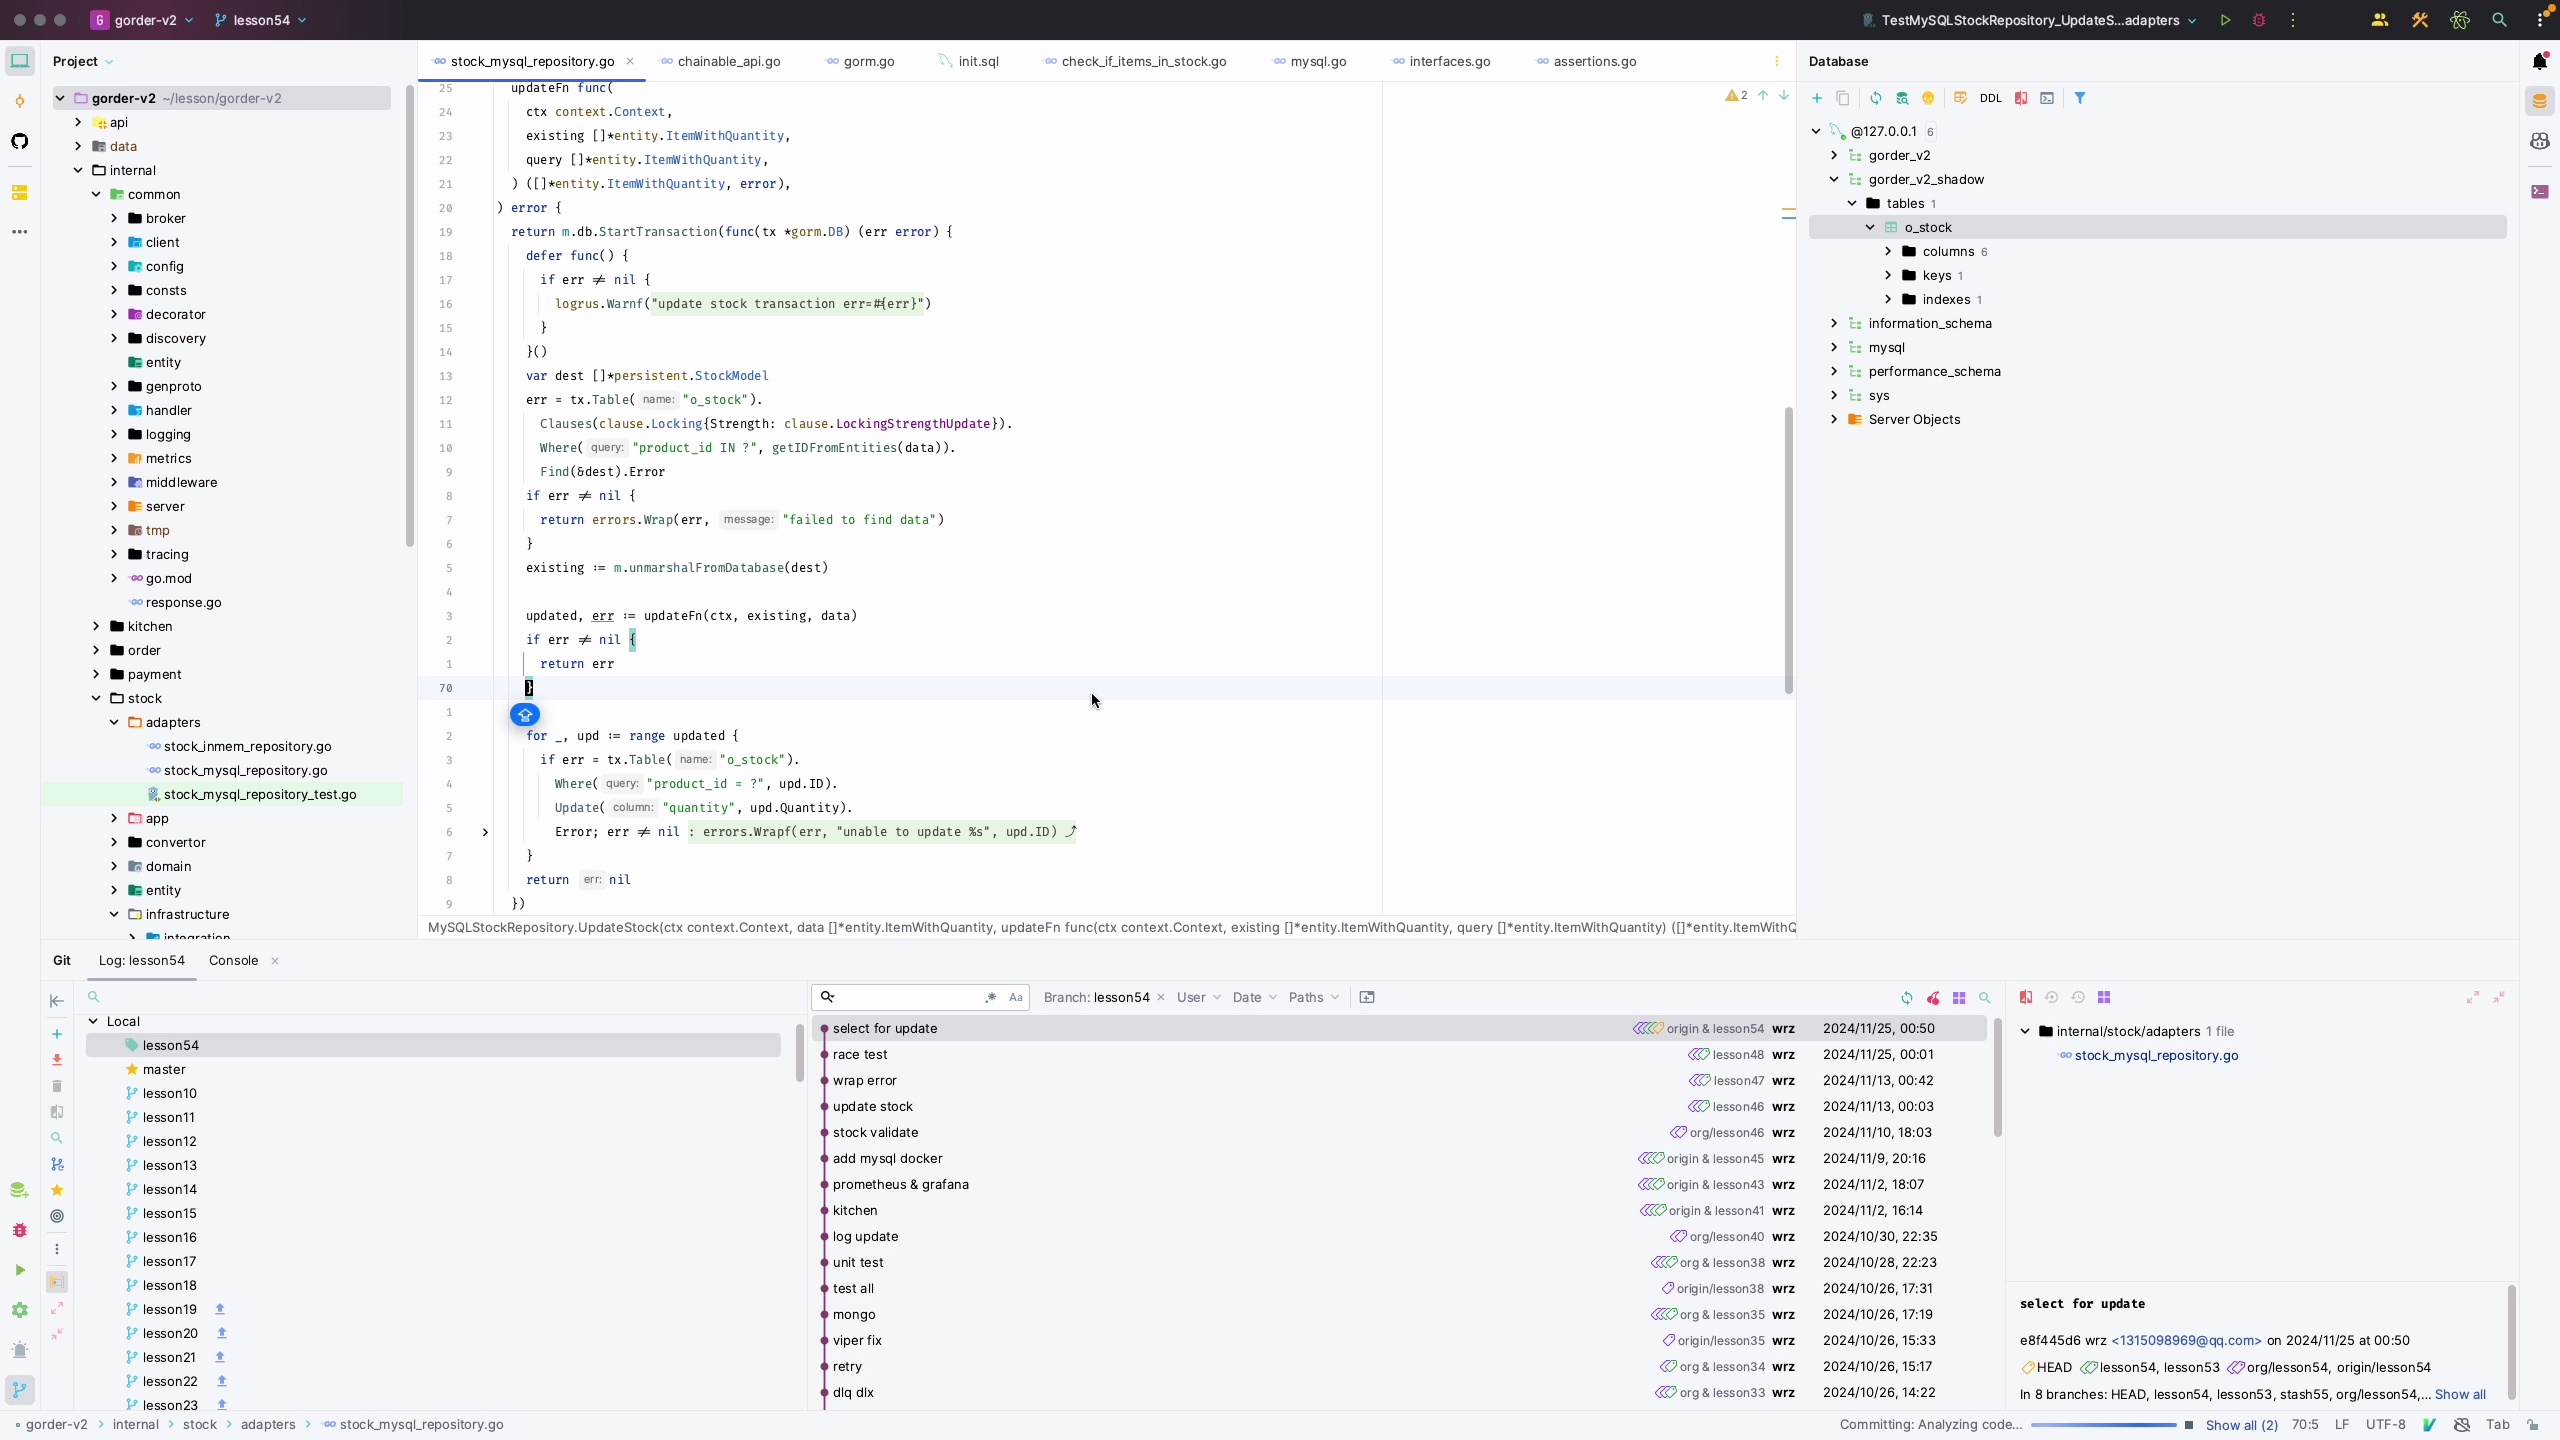2560x1440 pixels.
Task: Collapse the adapters folder in Project tree
Action: click(x=114, y=722)
